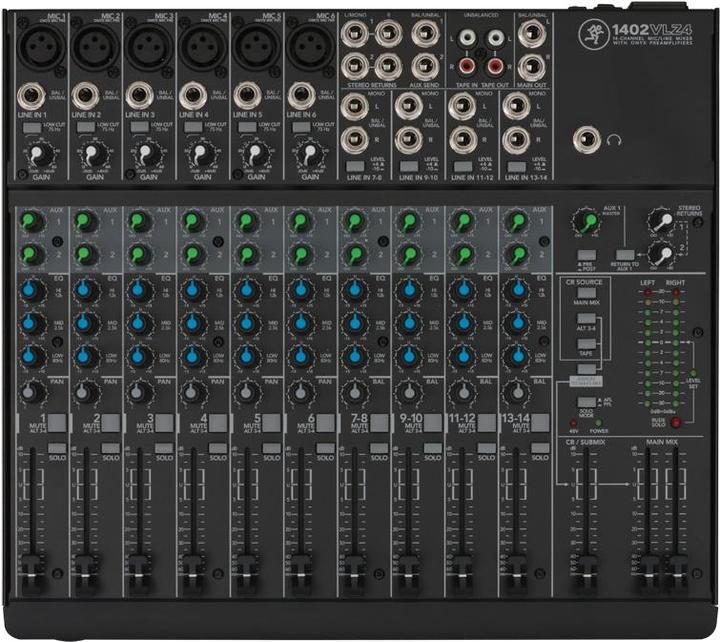Screen dimensions: 720x642
Task: Click the MIC 4 XLR input
Action: pos(202,47)
